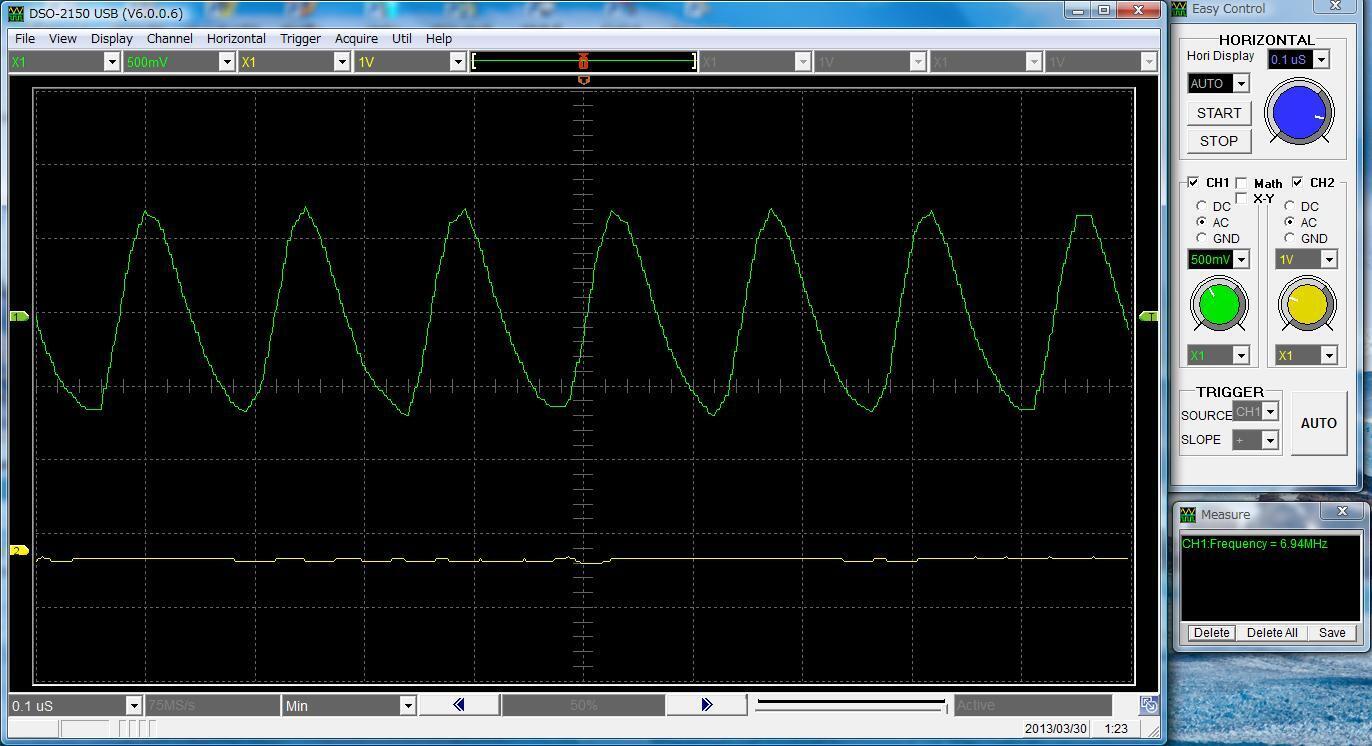Click the START button in Easy Control

[x=1218, y=112]
